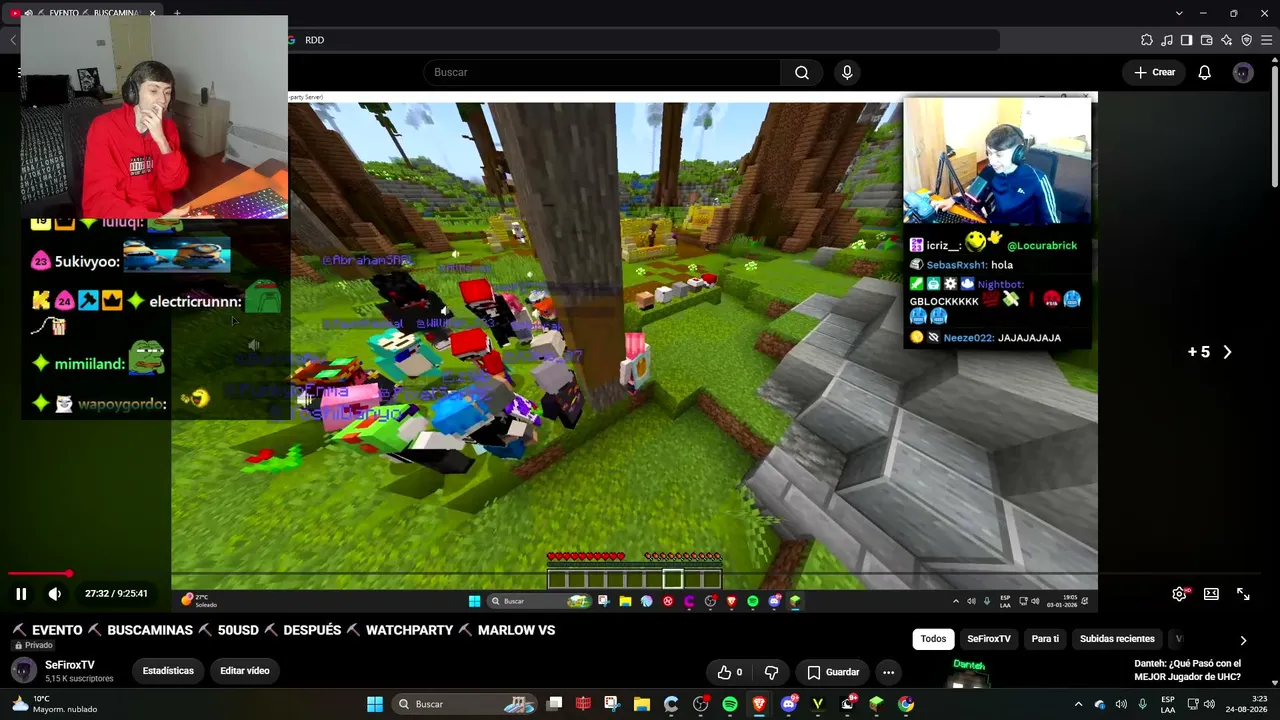Click the 5,15 K suscriptores text
The height and width of the screenshot is (720, 1280).
tap(79, 679)
